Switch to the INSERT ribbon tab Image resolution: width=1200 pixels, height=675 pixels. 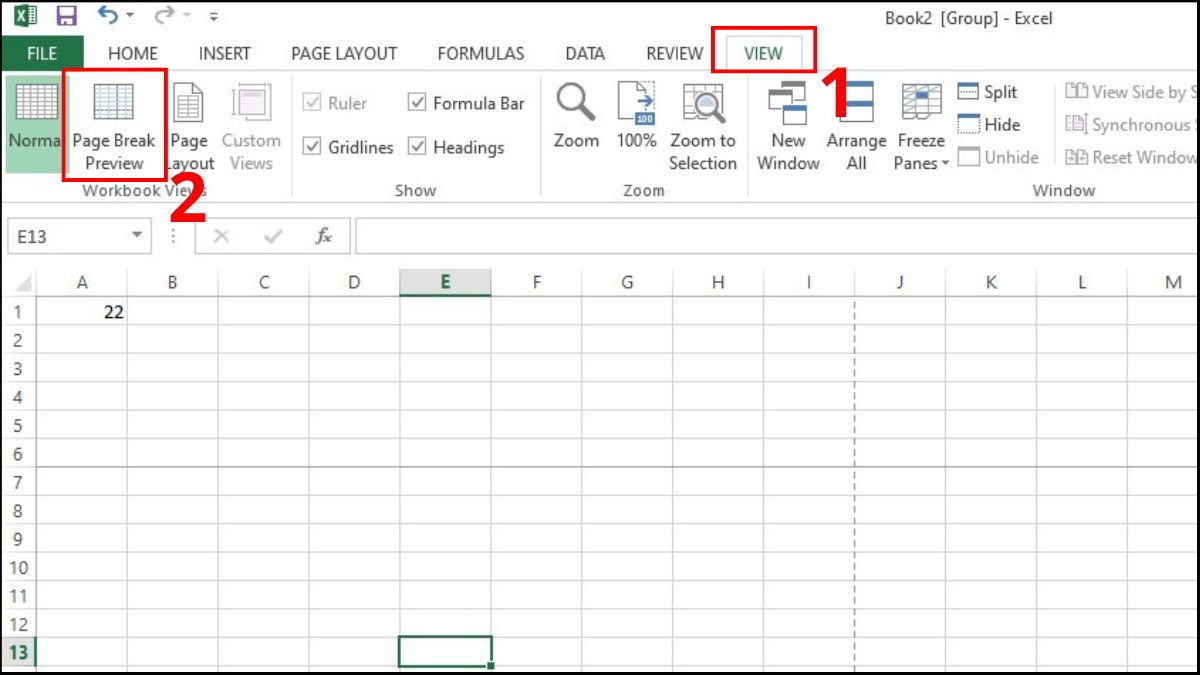(225, 53)
